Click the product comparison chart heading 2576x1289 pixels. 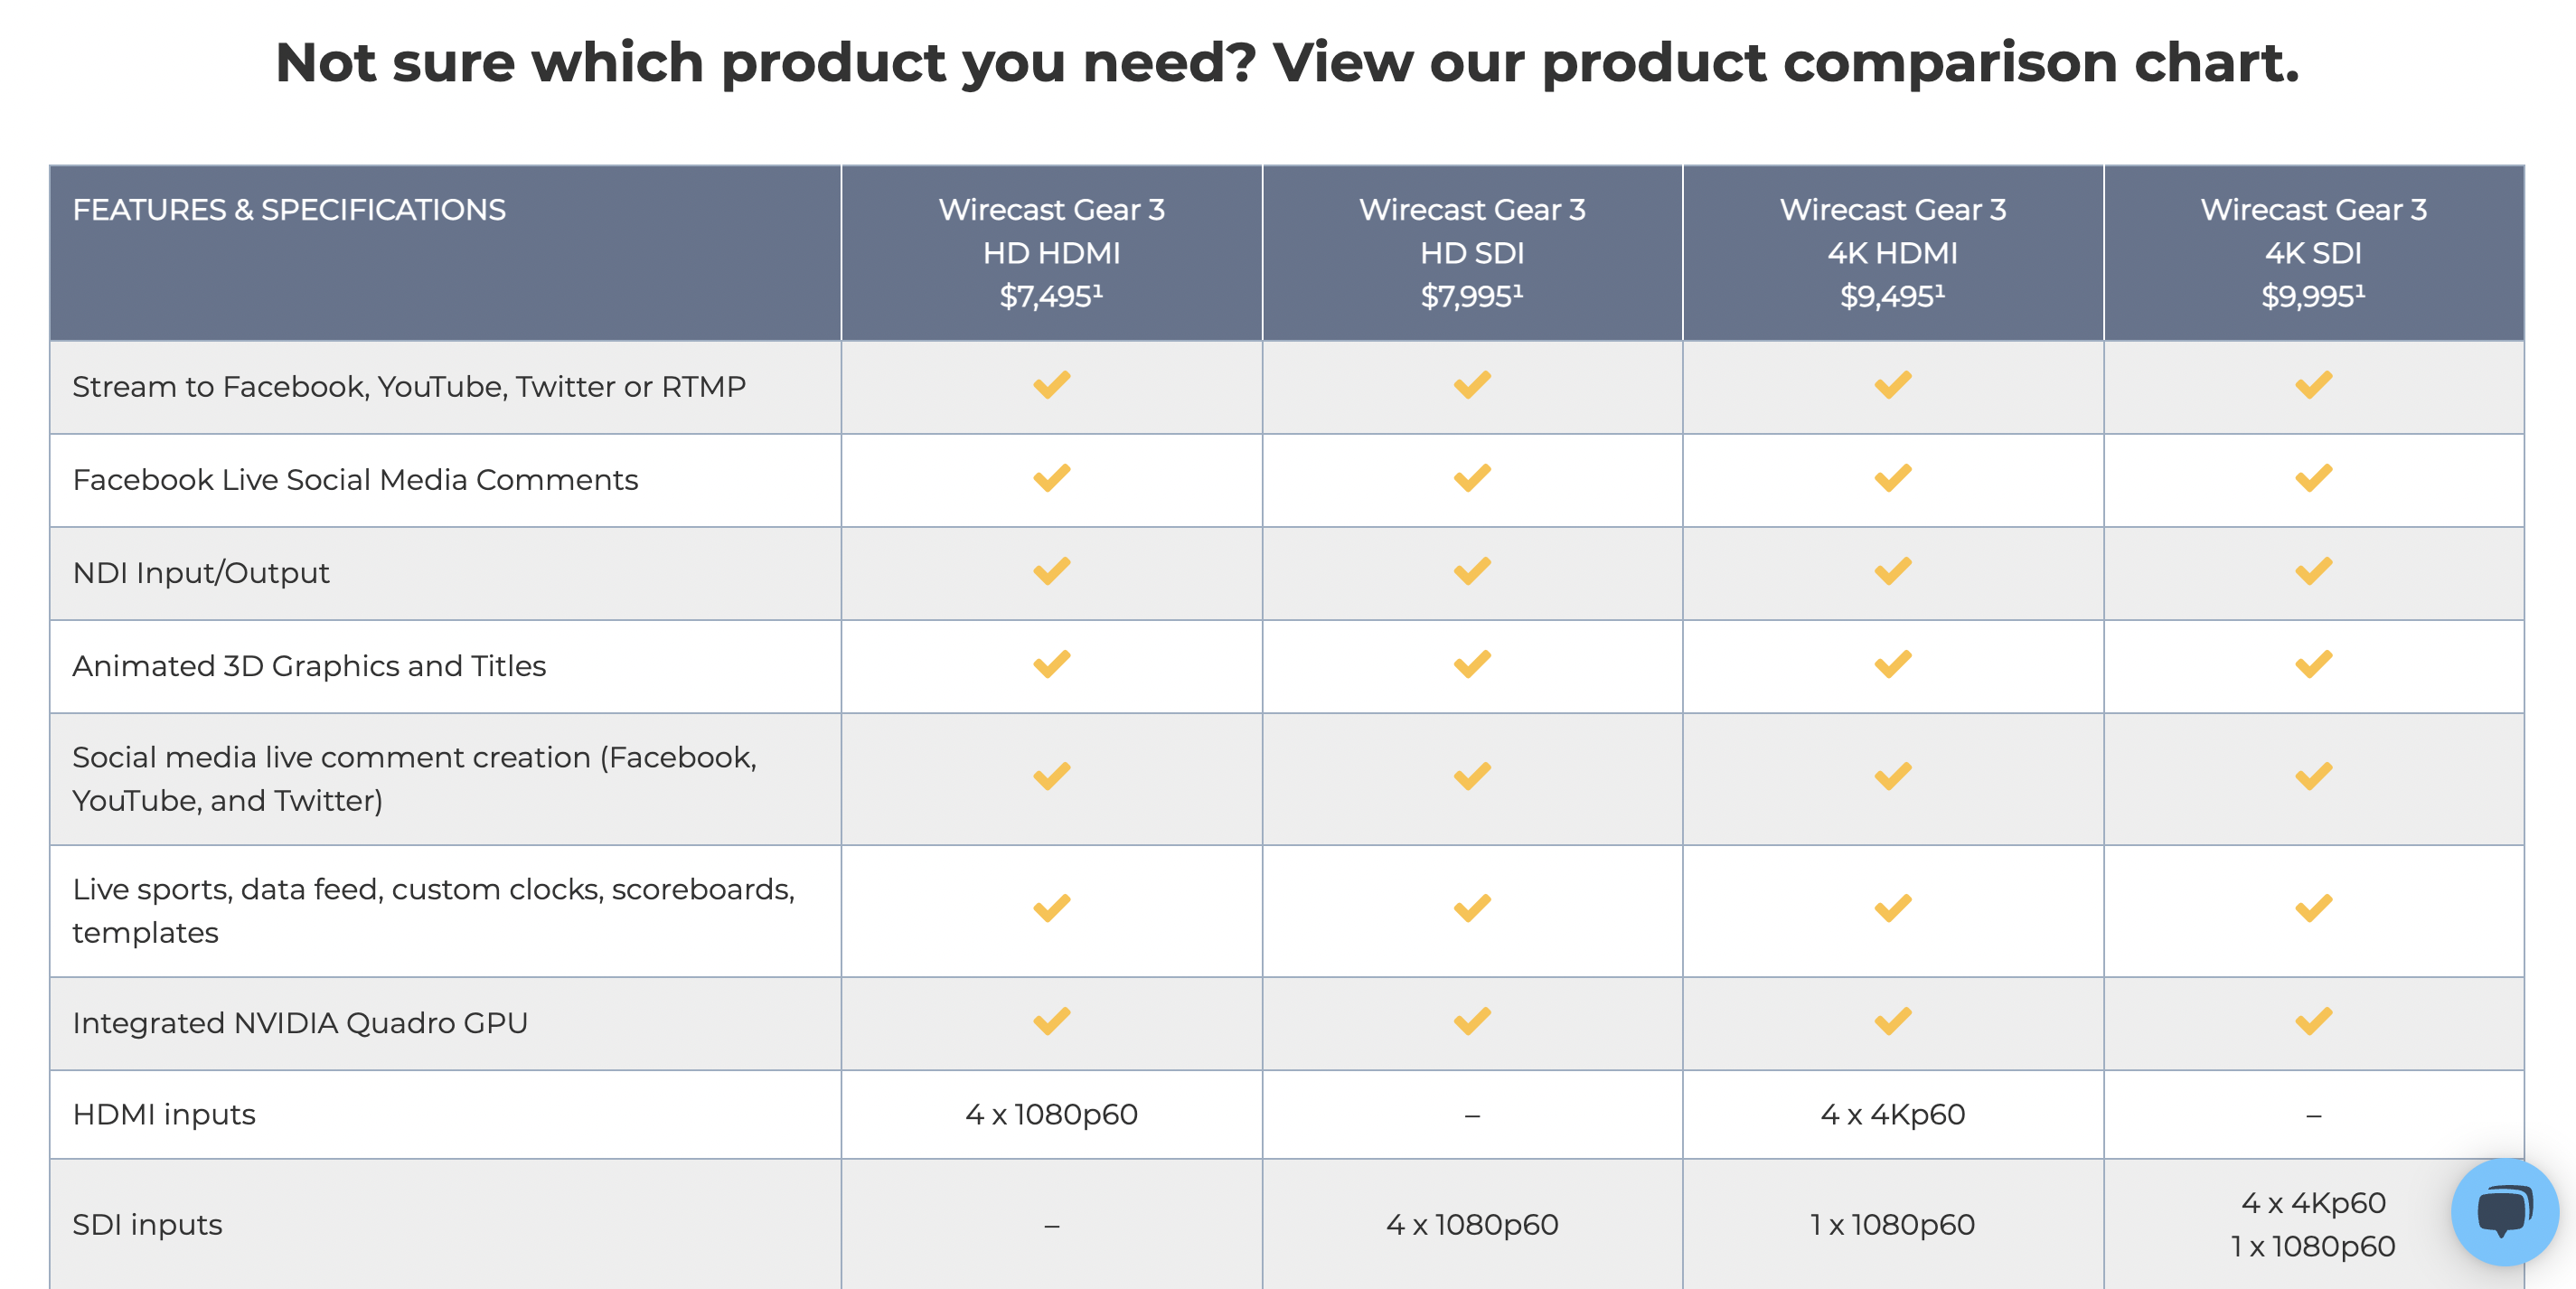tap(1287, 62)
